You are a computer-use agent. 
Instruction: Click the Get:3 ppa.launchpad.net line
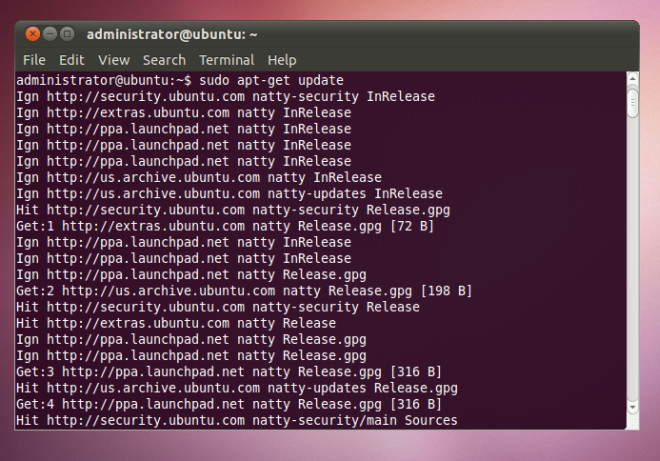pos(229,372)
